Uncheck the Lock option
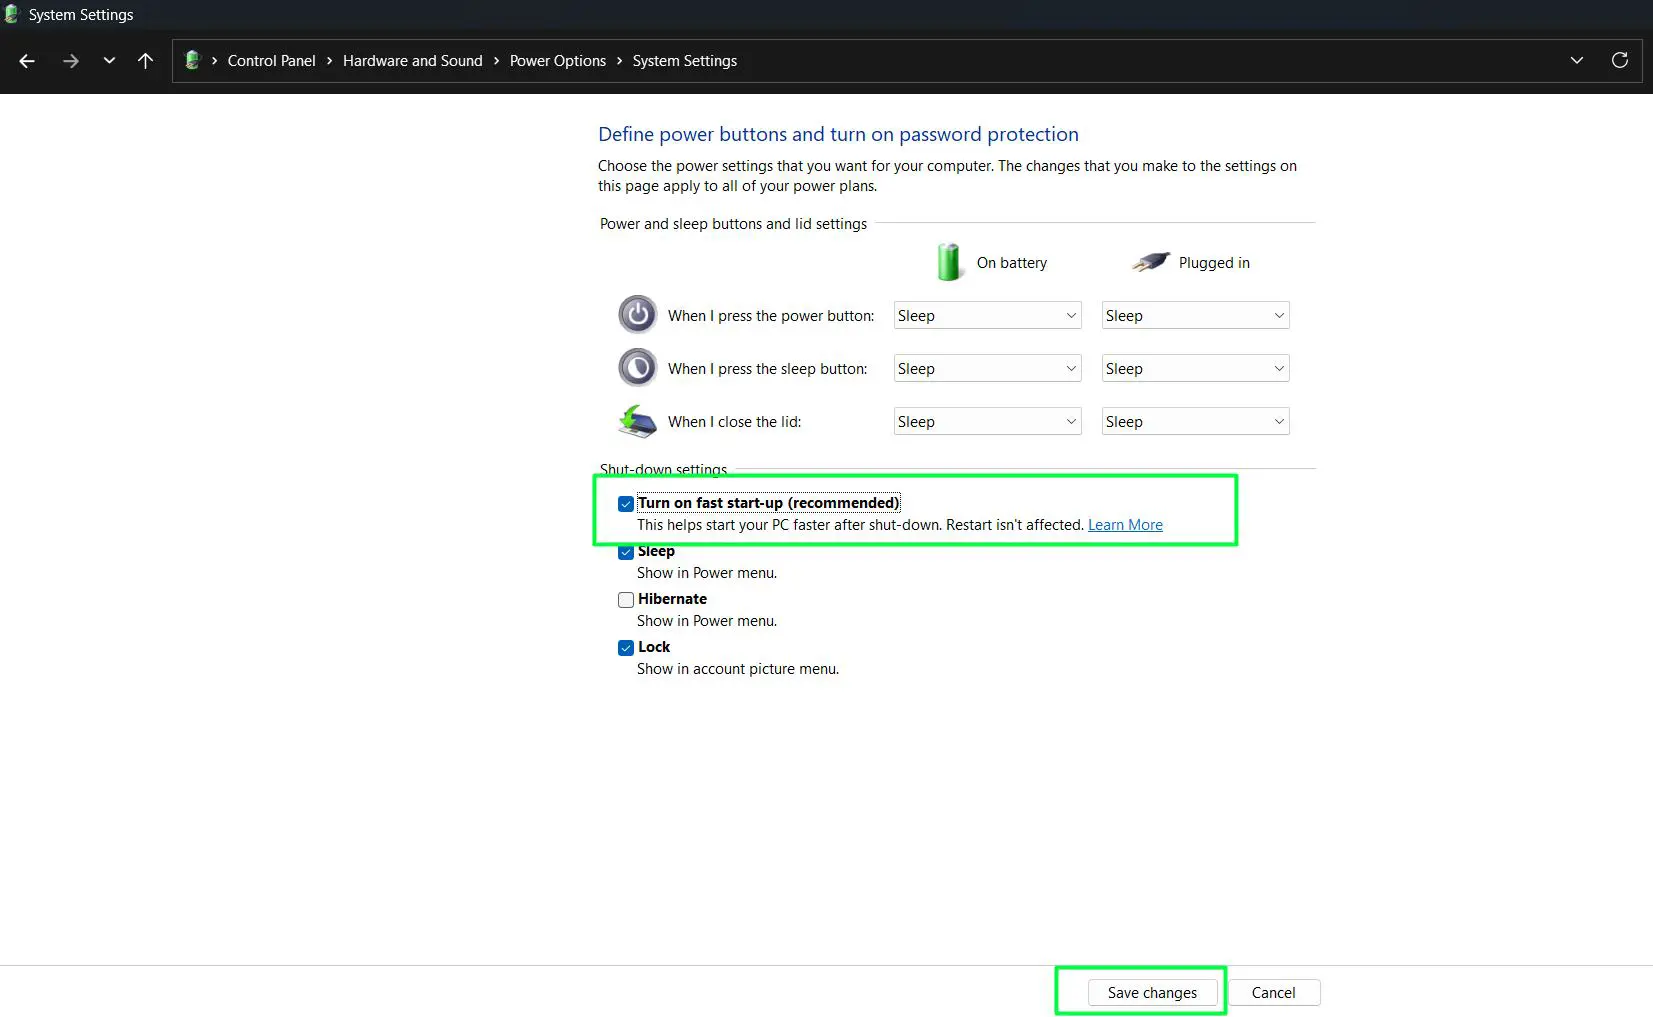Viewport: 1653px width, 1017px height. pos(624,647)
